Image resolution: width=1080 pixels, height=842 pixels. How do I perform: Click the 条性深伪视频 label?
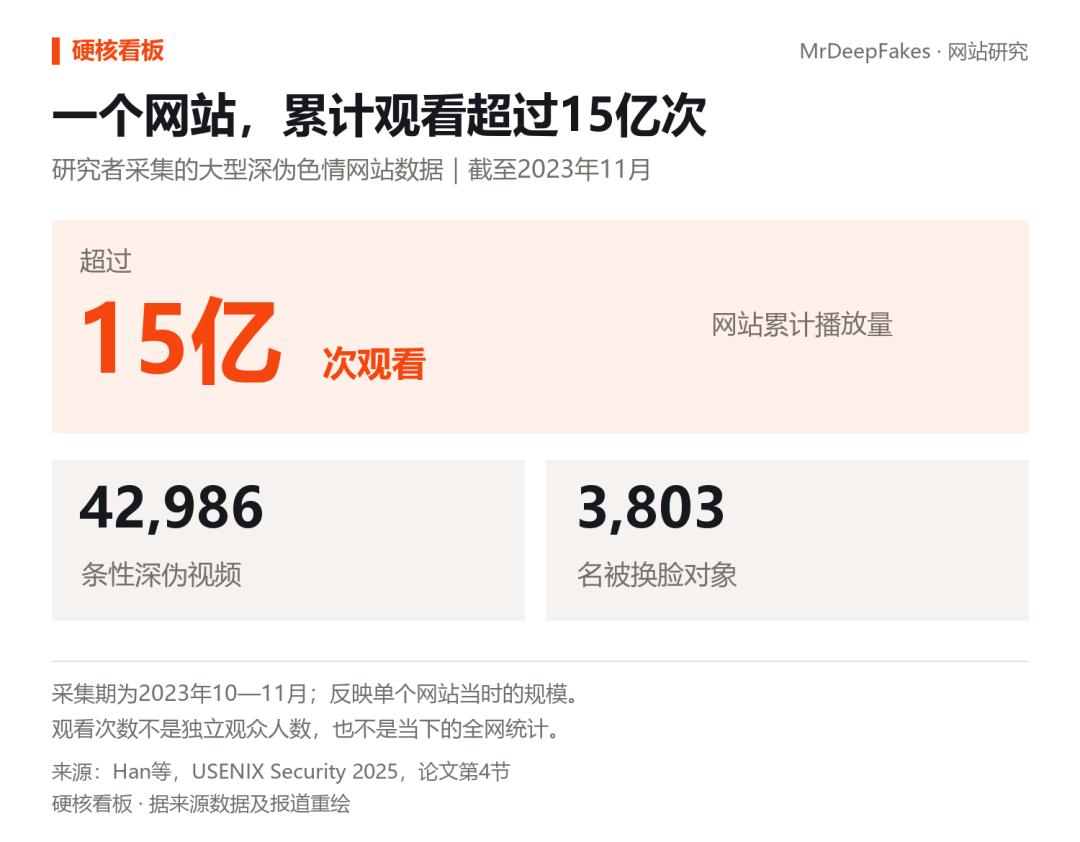pos(161,575)
